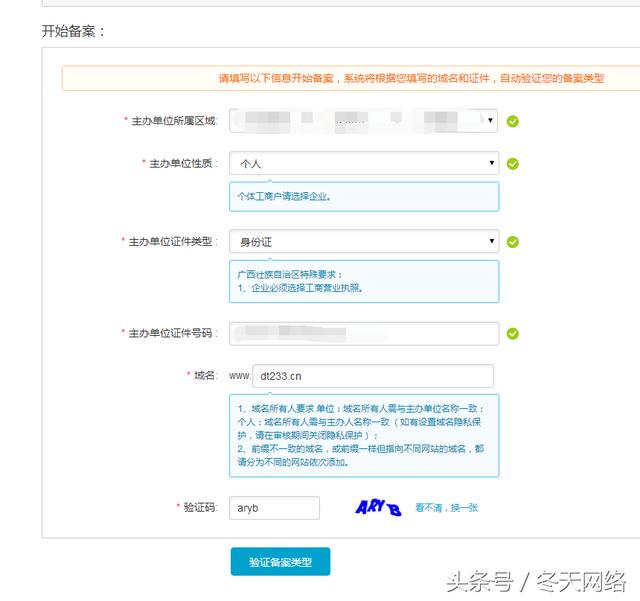Click 看不清，换一张 to refresh the captcha
Screen dimensions: 640x601
click(x=446, y=508)
